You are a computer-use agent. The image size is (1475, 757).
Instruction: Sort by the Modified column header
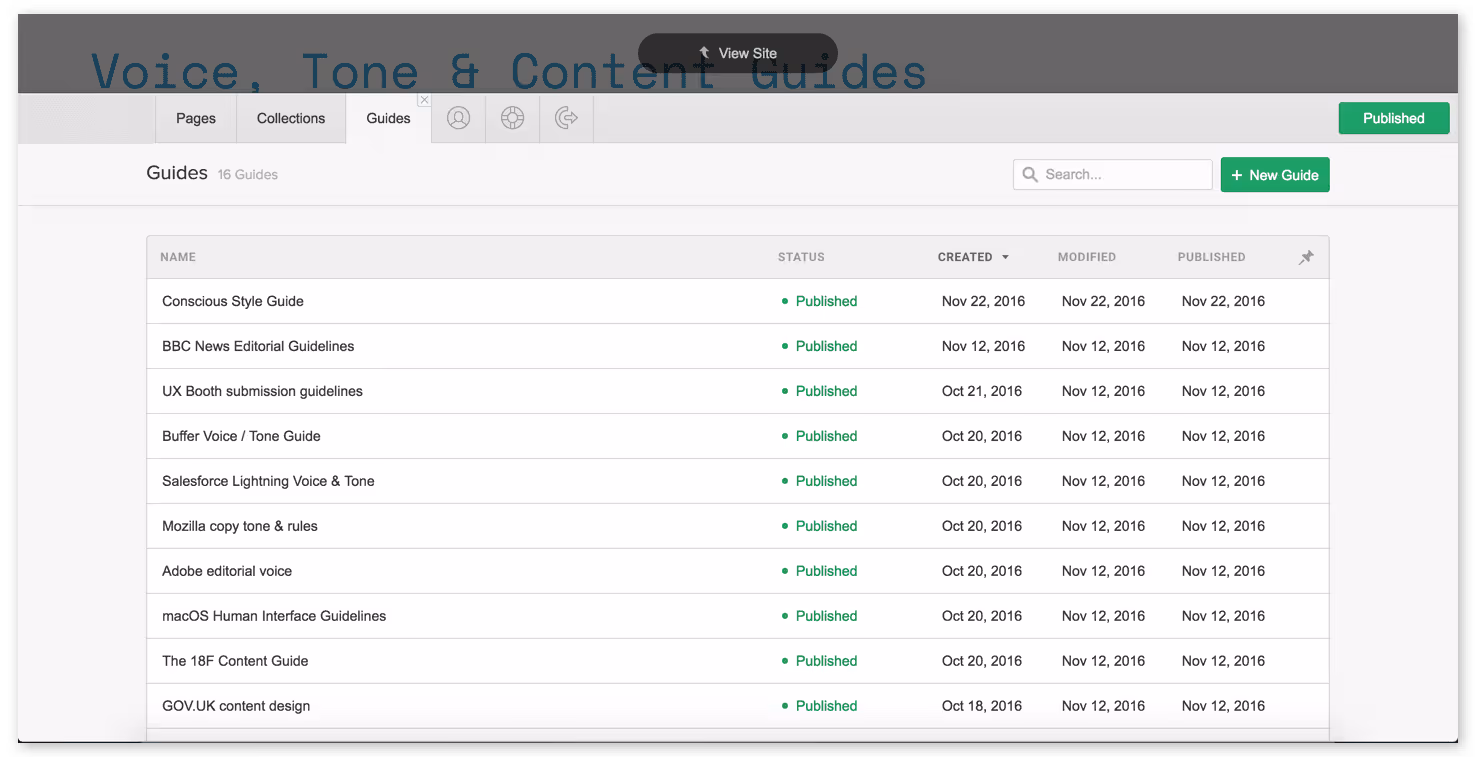(x=1086, y=257)
